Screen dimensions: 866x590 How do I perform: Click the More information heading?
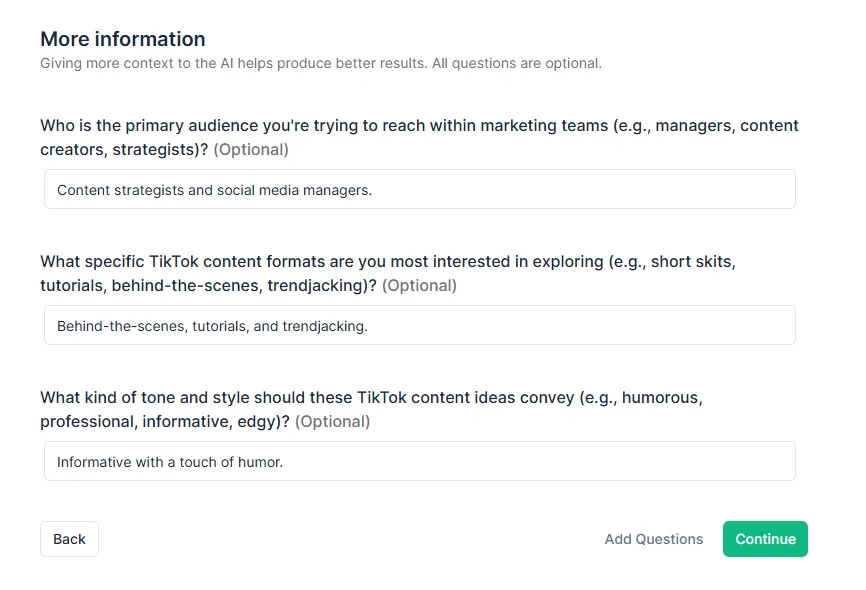(x=123, y=39)
